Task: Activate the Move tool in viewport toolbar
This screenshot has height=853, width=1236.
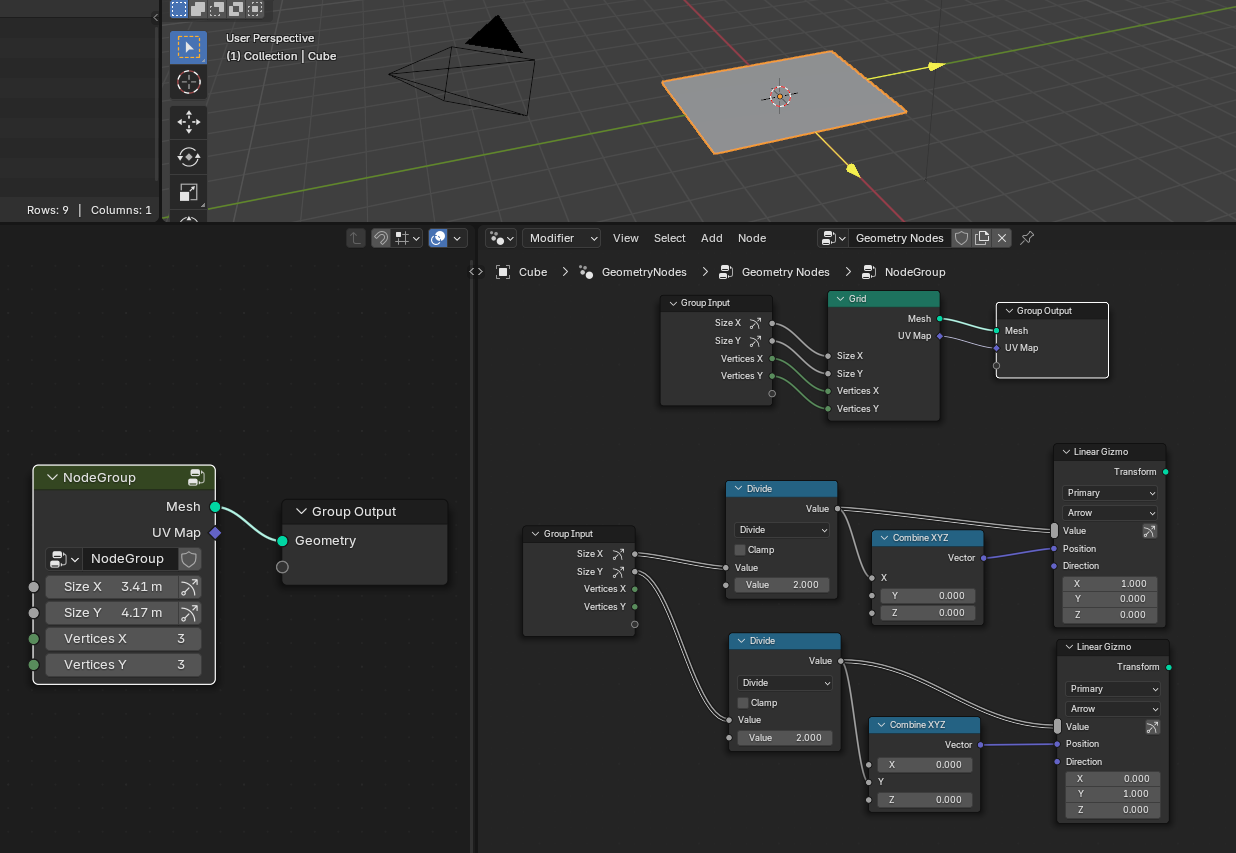Action: [188, 122]
